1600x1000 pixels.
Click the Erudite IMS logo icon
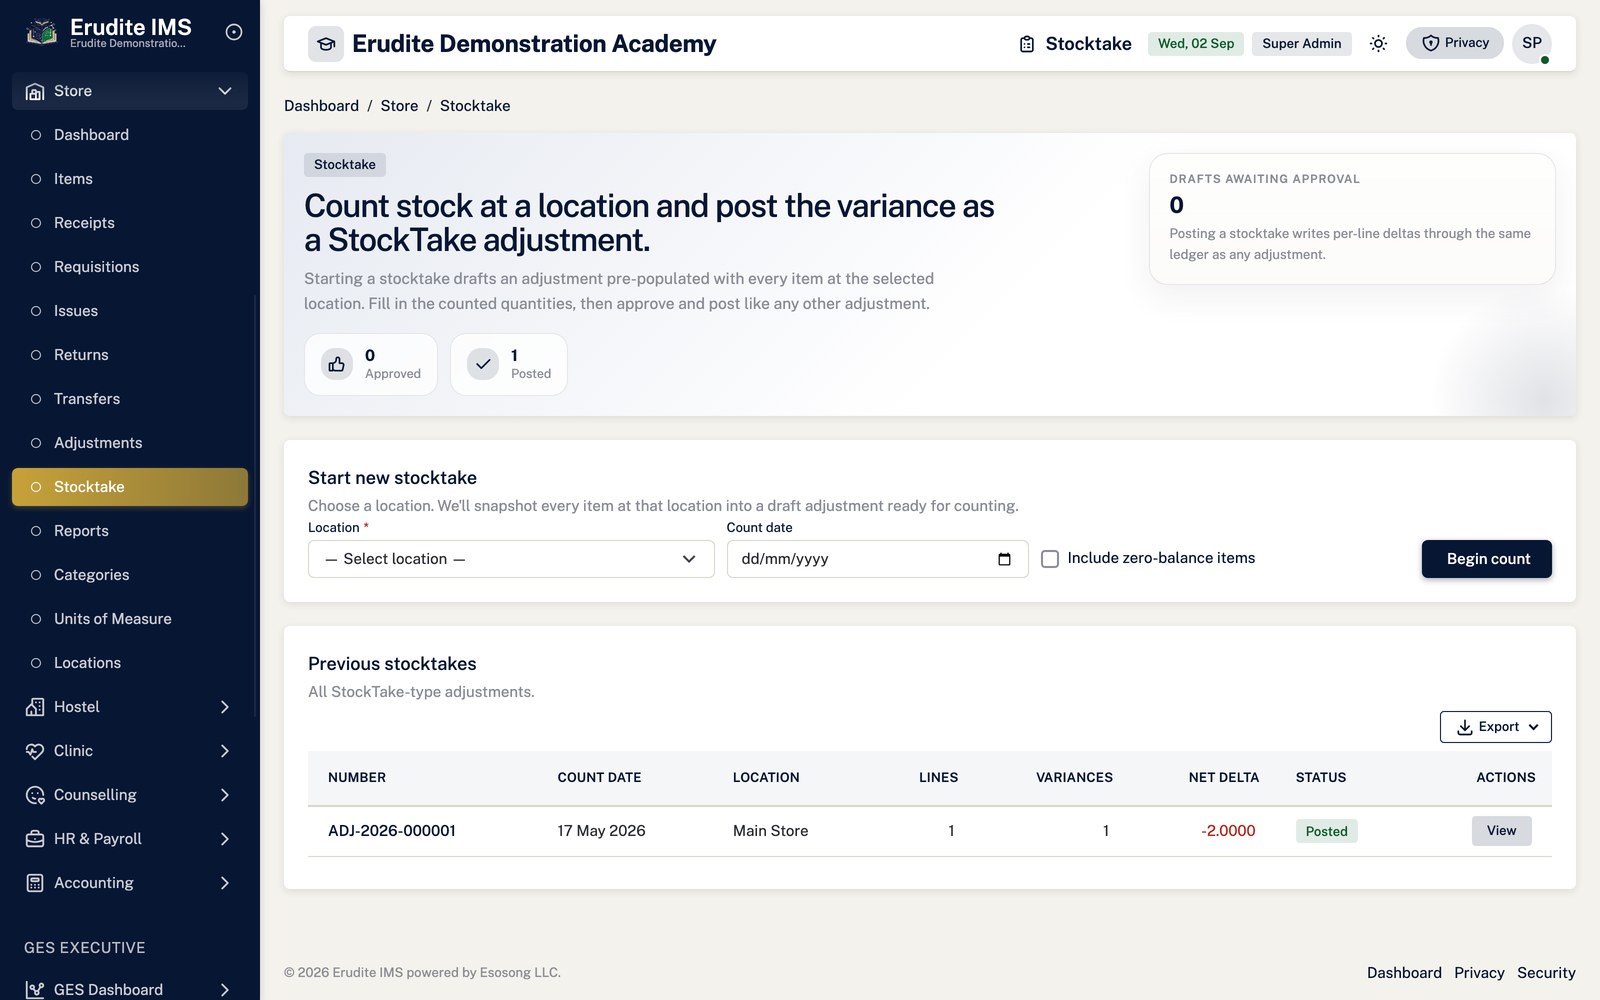click(41, 32)
